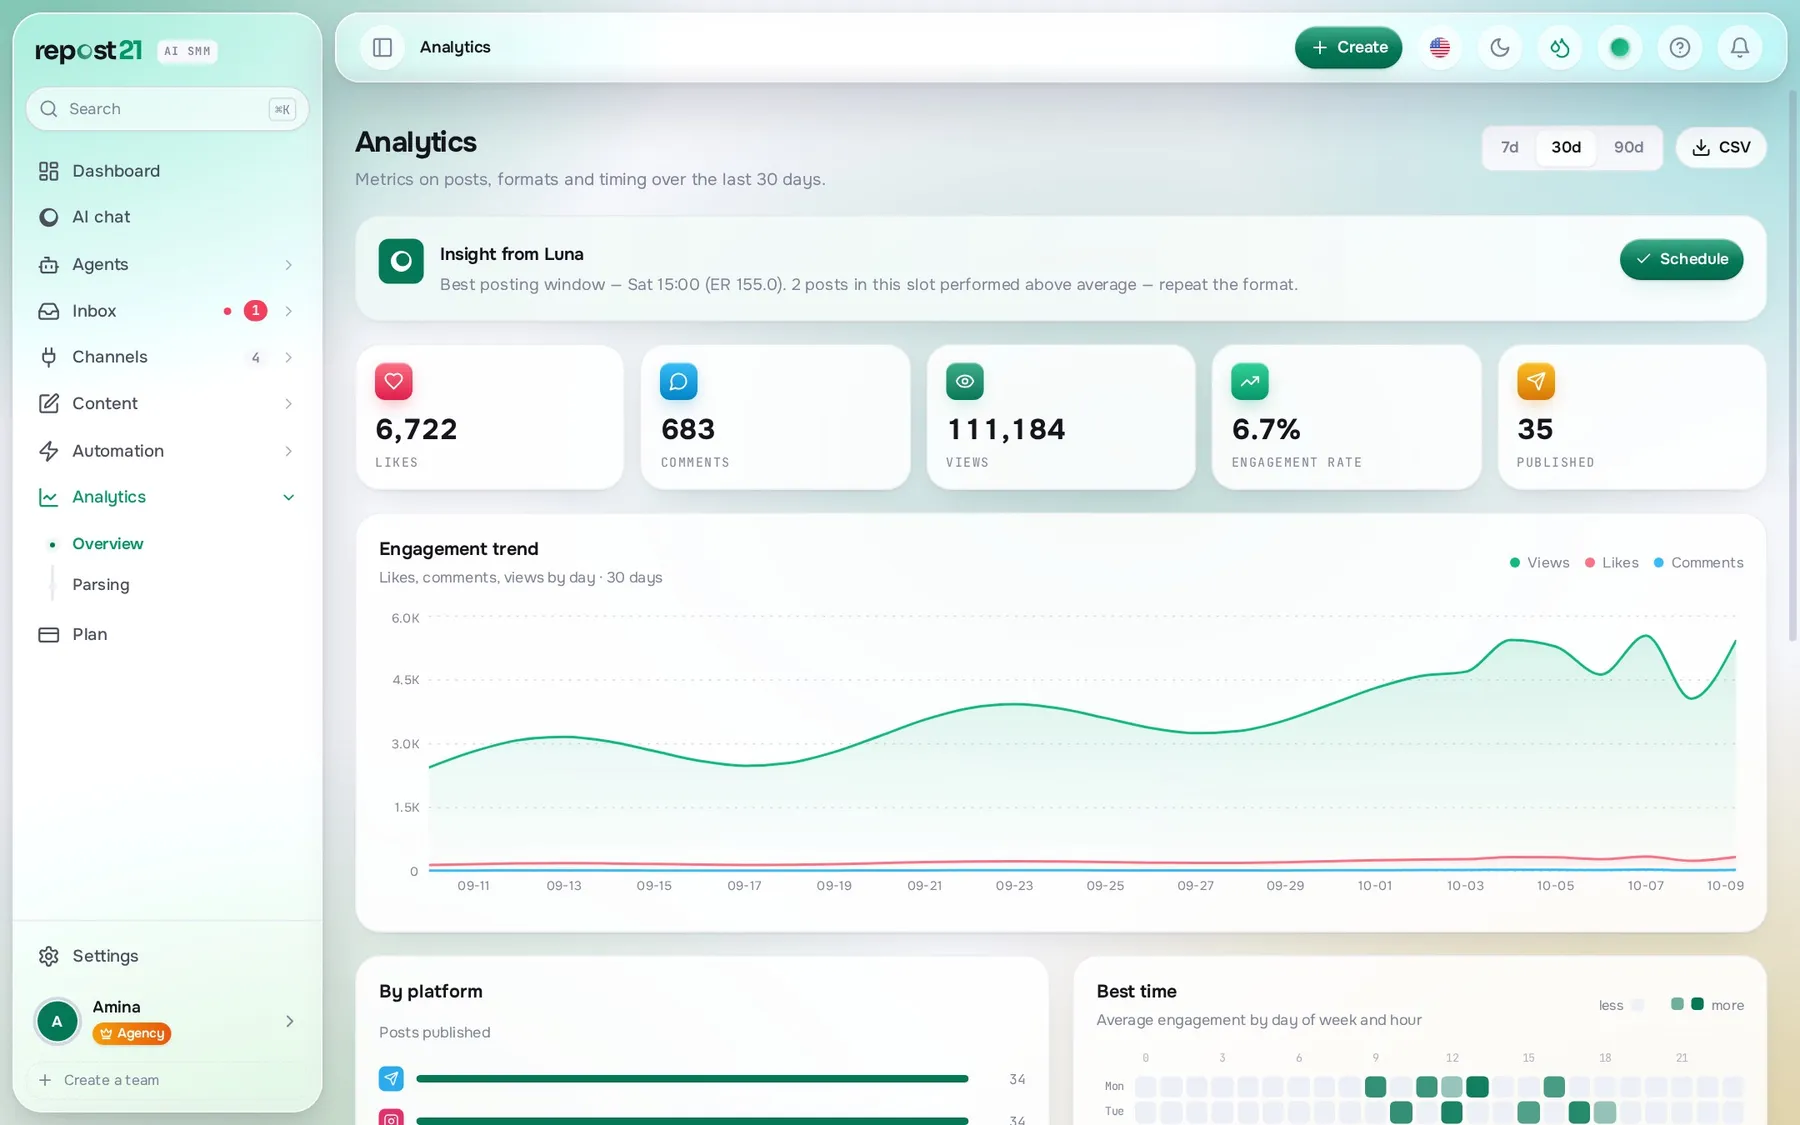
Task: Open the help question mark icon
Action: (1680, 47)
